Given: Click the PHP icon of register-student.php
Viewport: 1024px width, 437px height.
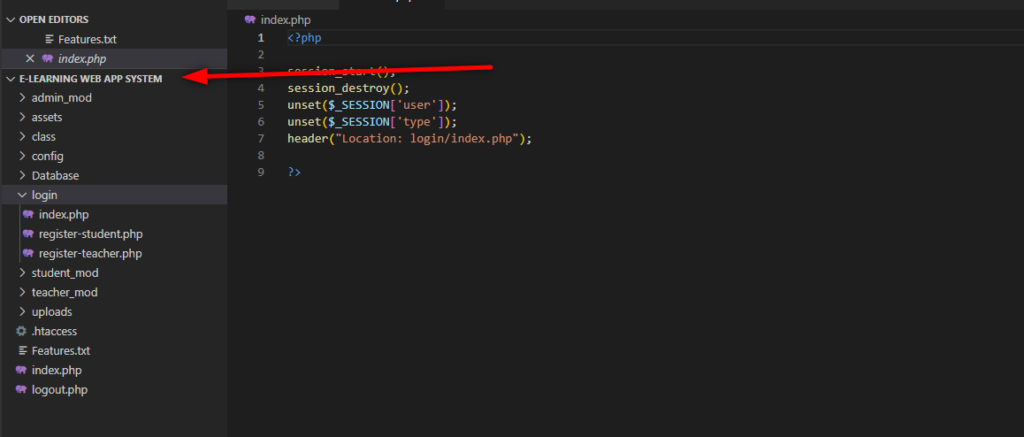Looking at the screenshot, I should pos(28,234).
